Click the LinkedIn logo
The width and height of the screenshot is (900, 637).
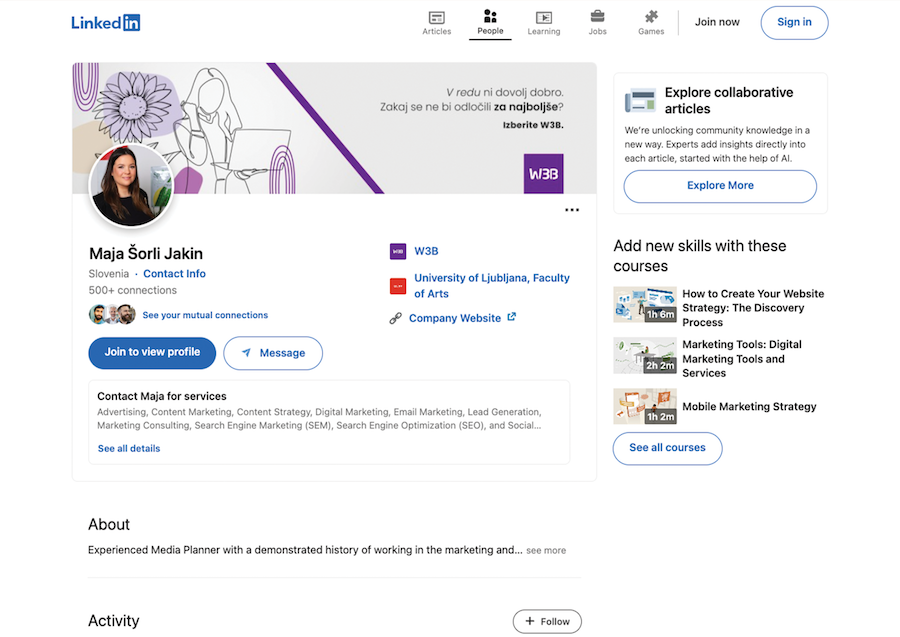[x=105, y=22]
